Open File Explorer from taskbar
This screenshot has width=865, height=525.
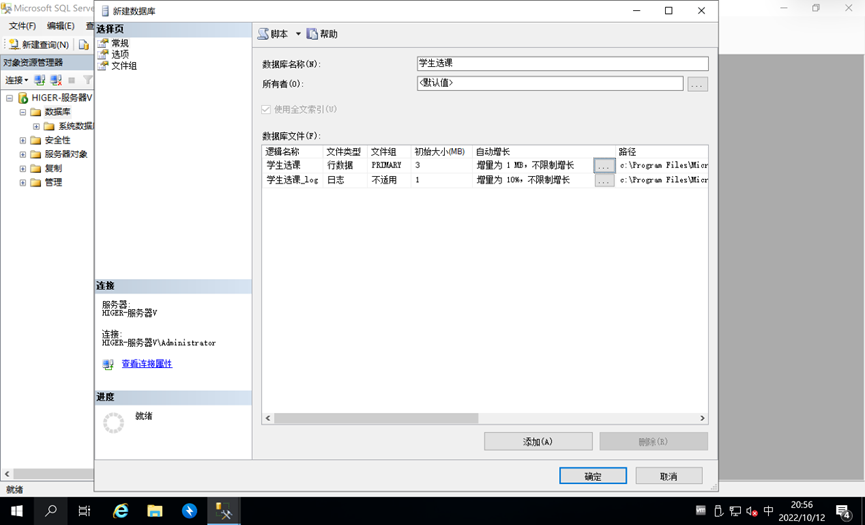(154, 511)
